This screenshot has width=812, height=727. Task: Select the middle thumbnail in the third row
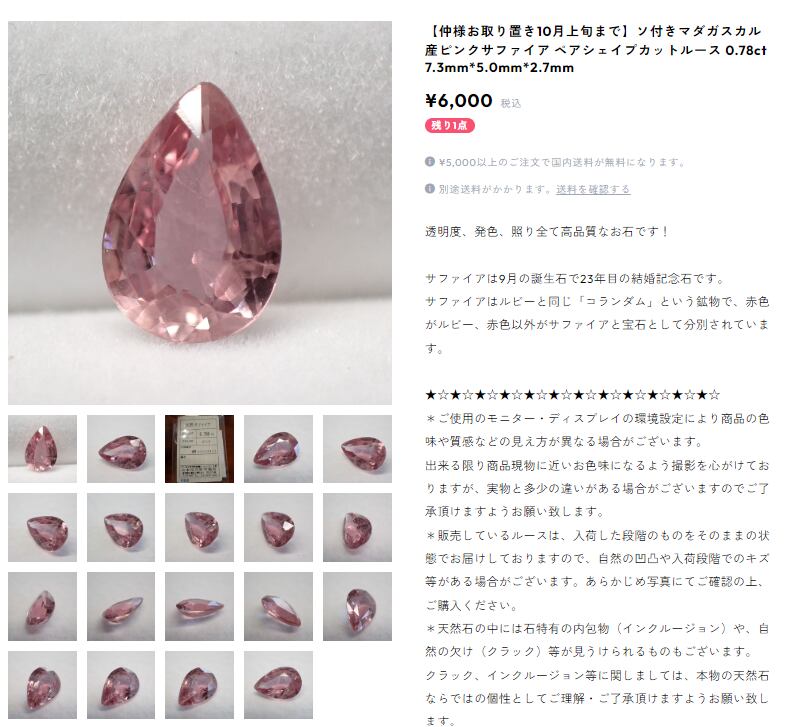tap(199, 606)
